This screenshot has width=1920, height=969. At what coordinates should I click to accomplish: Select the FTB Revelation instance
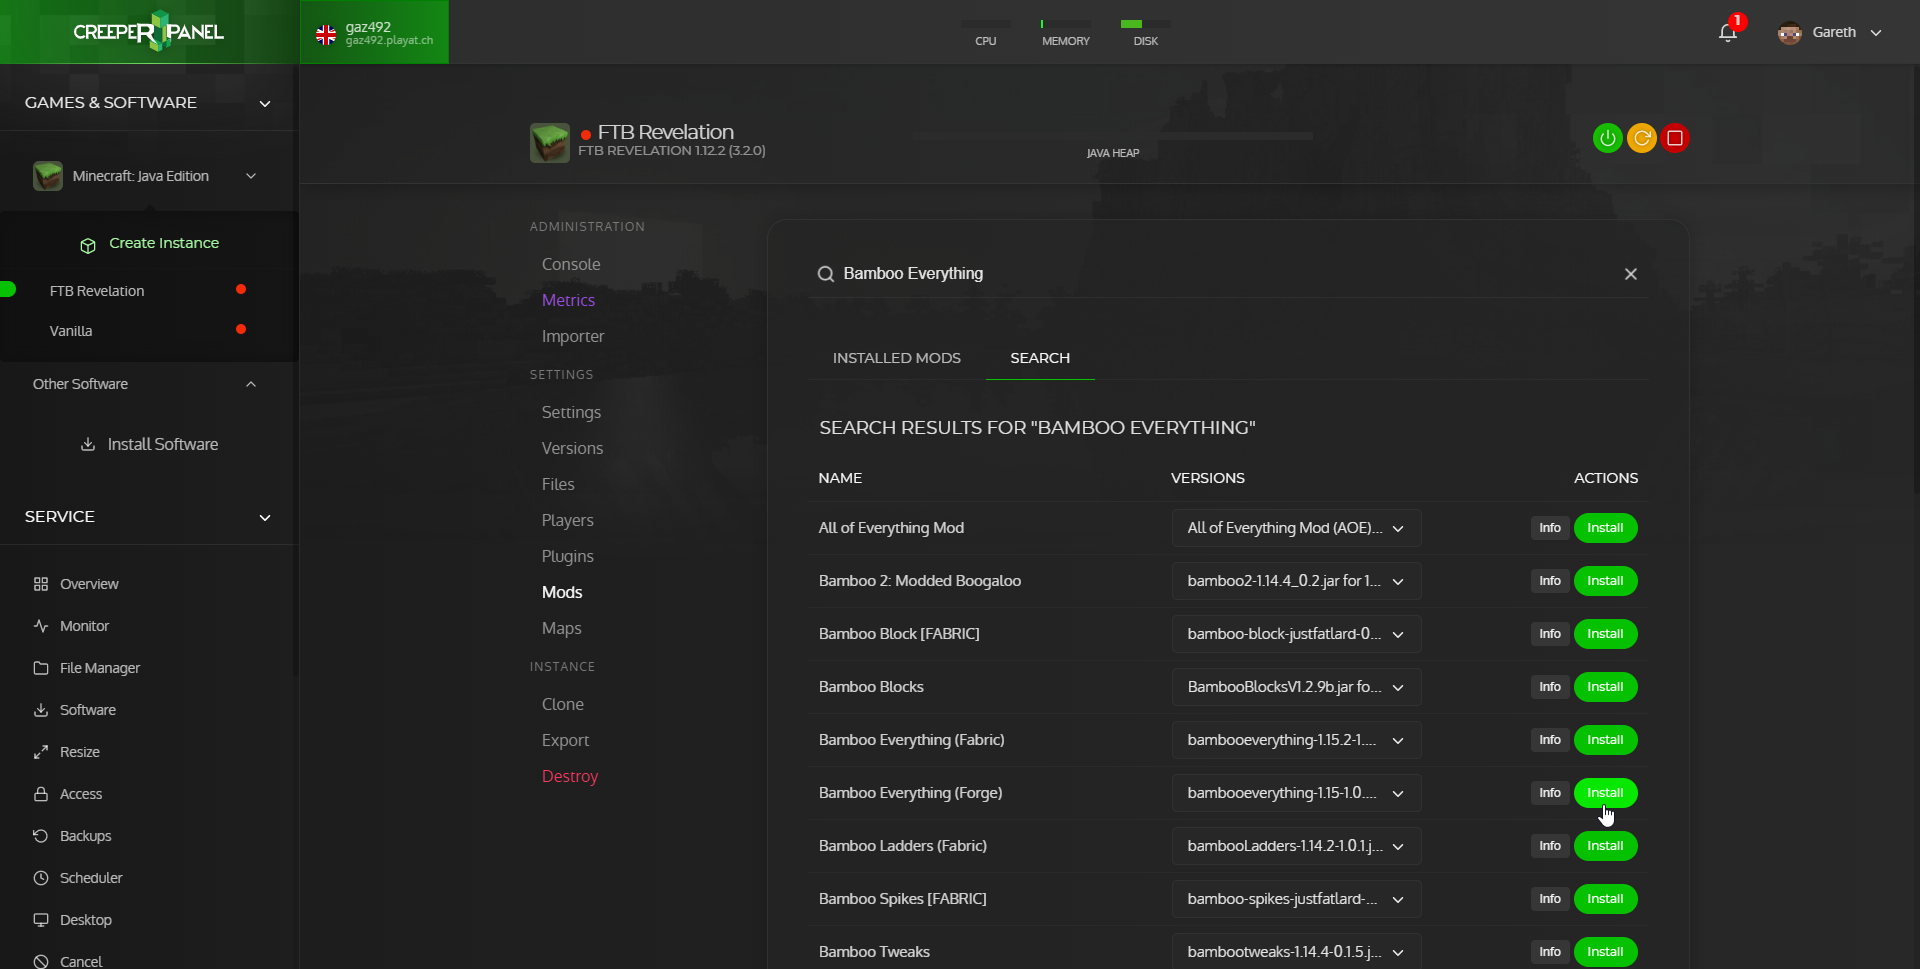click(97, 291)
